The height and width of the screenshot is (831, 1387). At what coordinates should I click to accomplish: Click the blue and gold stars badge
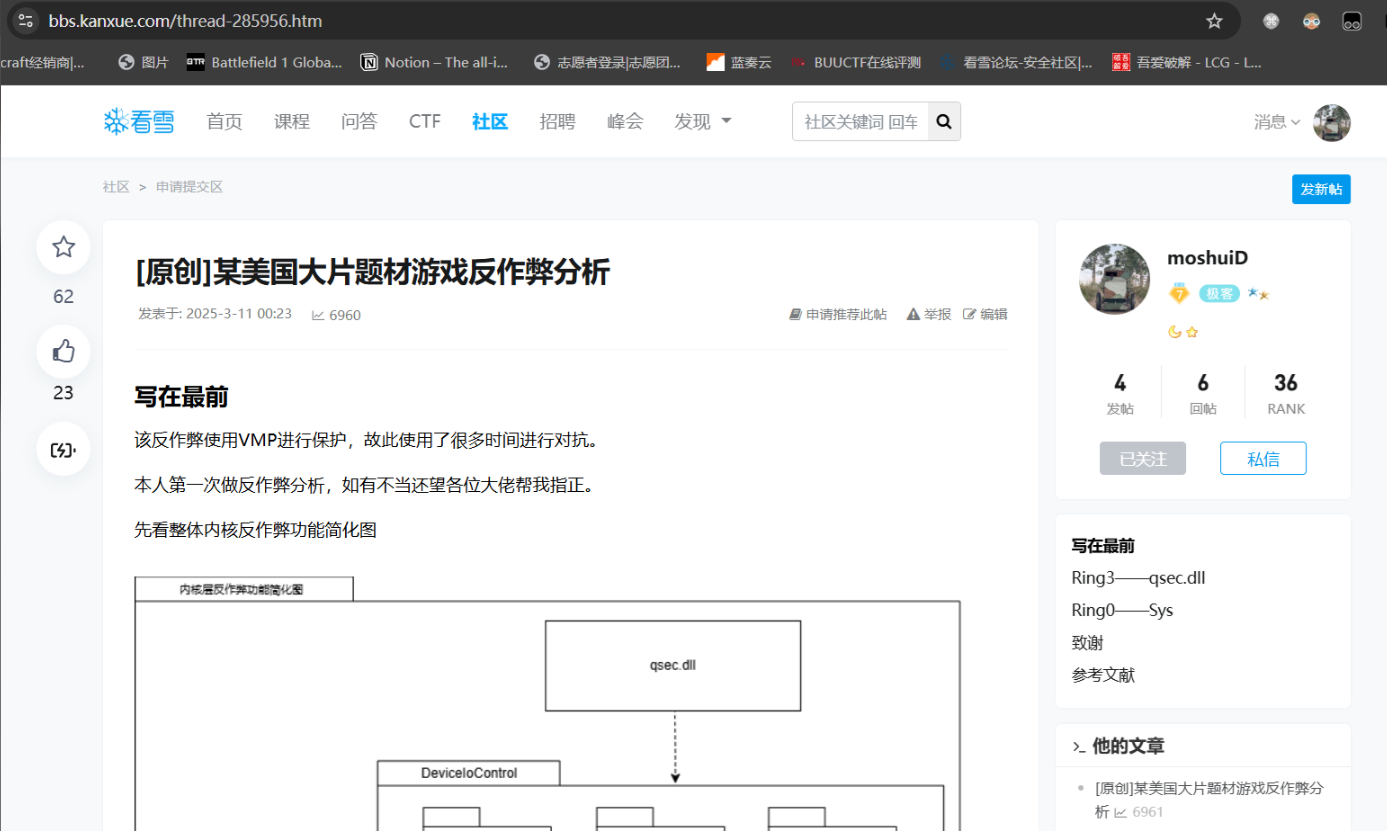(1258, 293)
